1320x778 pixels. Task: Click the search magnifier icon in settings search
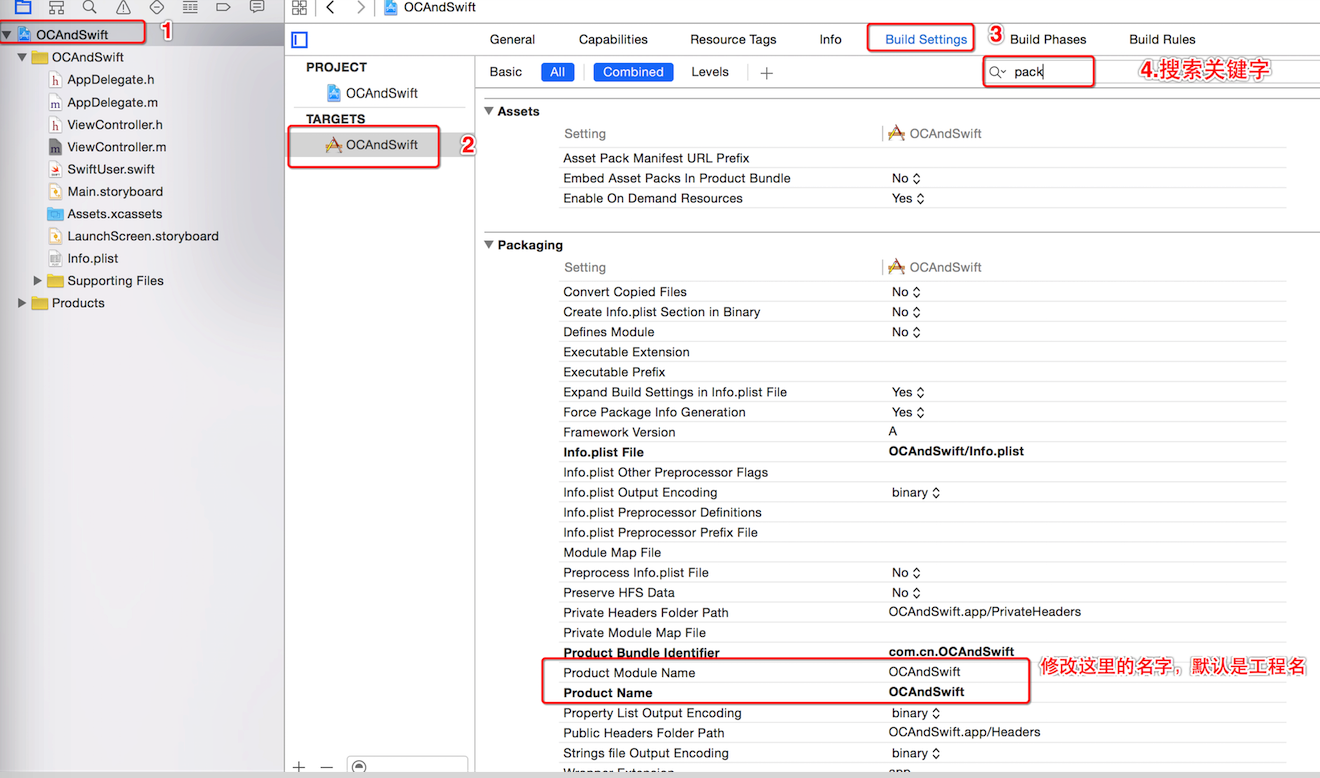997,72
